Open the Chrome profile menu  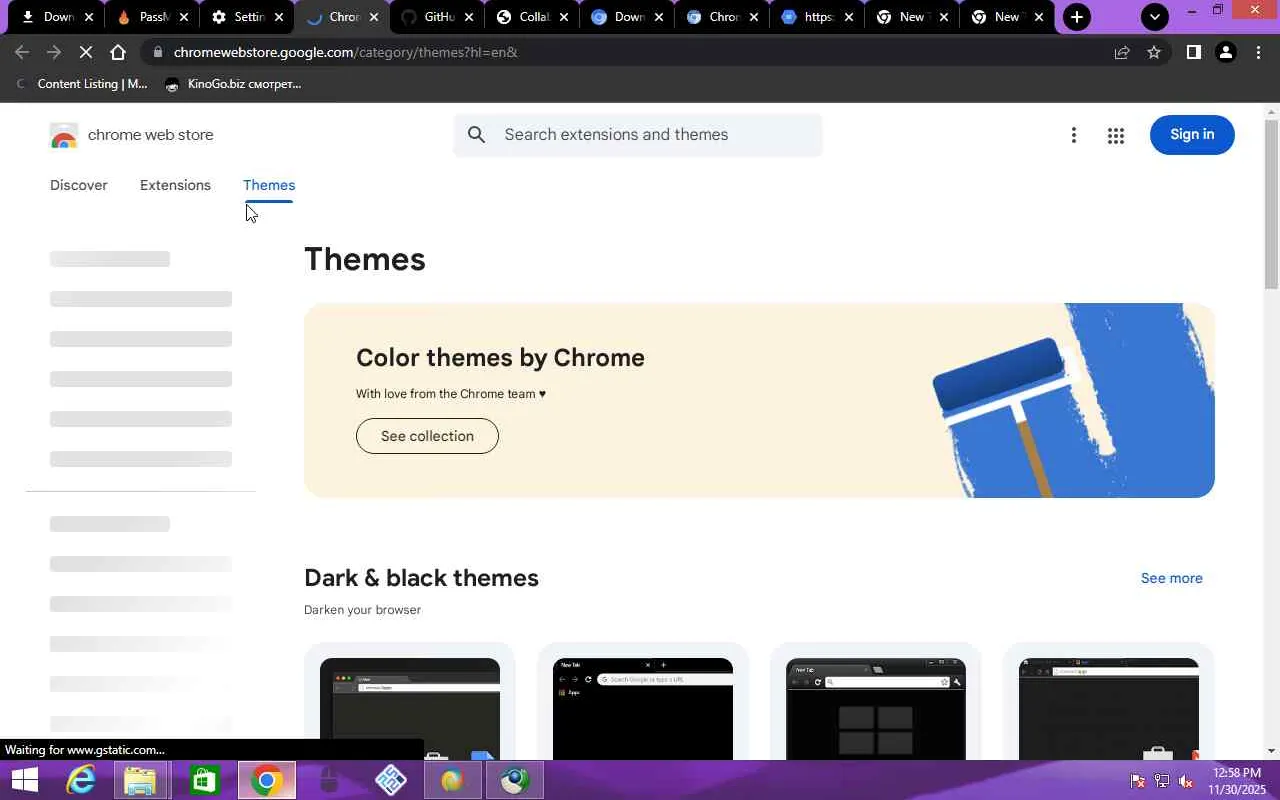point(1225,52)
